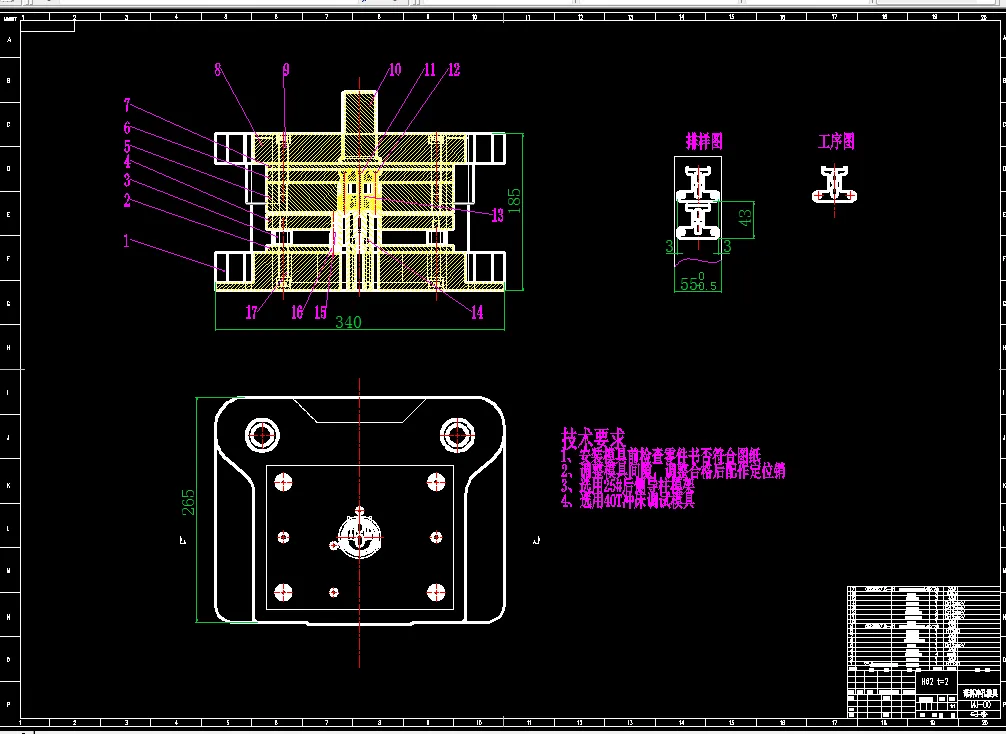Viewport: 1006px width, 734px height.
Task: Select the magenta part callout number 14
Action: click(477, 312)
